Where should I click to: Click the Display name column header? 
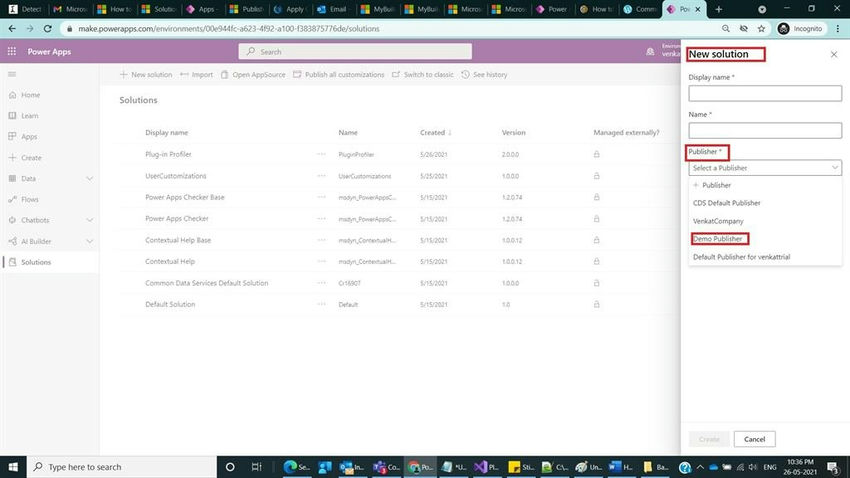(x=166, y=133)
